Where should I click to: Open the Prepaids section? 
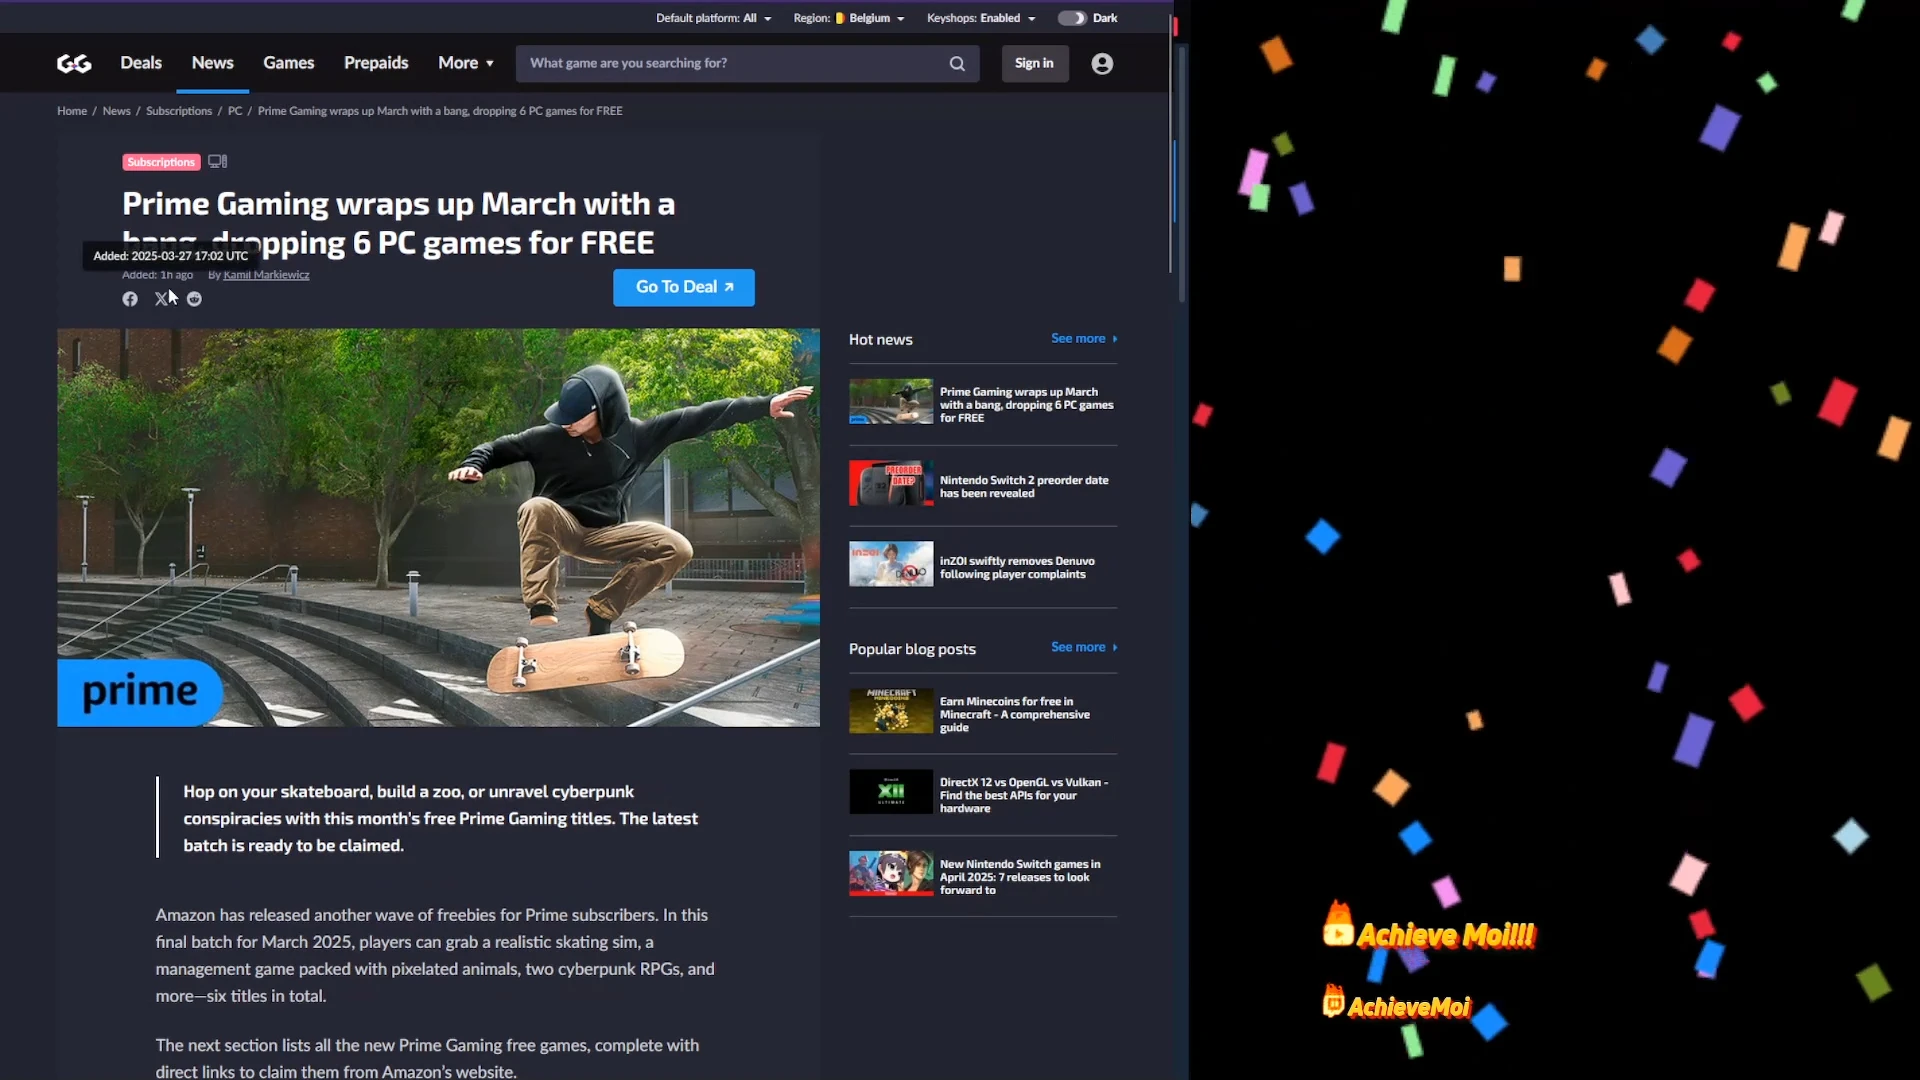click(376, 63)
